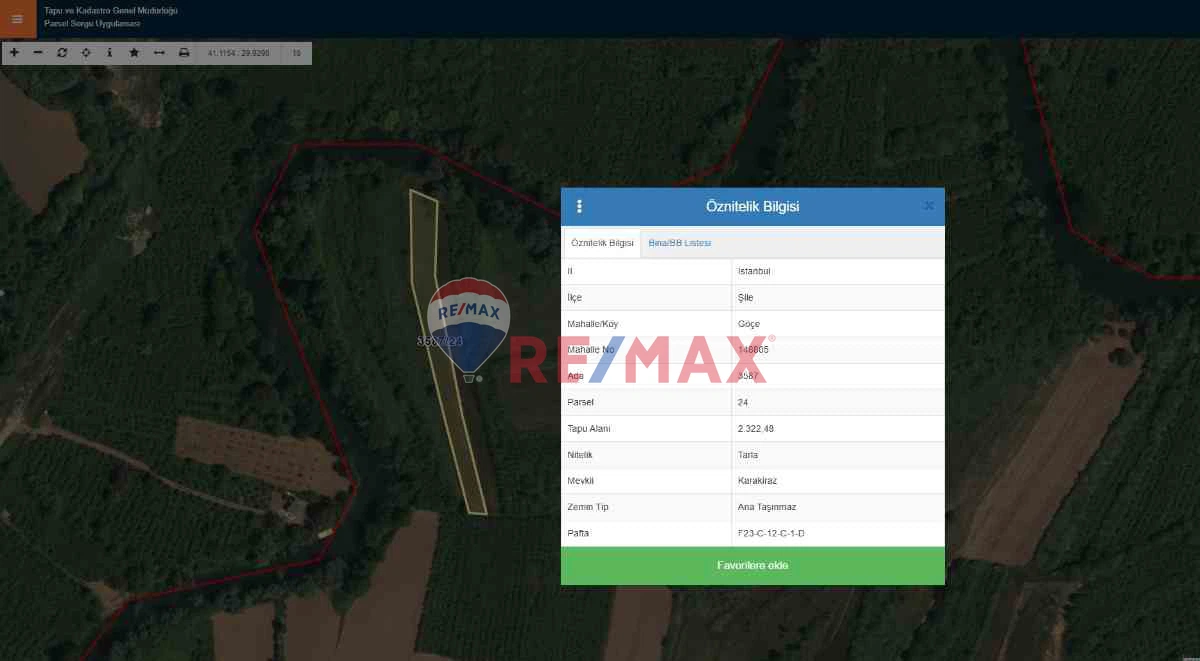Zoom in with the plus tool
The width and height of the screenshot is (1200, 661).
click(14, 52)
